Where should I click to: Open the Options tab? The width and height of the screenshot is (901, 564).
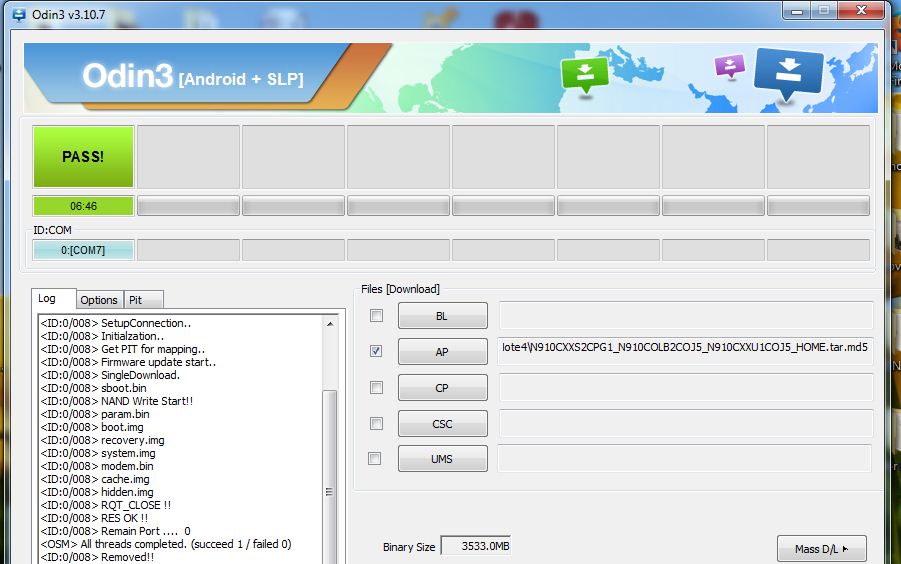[x=99, y=300]
